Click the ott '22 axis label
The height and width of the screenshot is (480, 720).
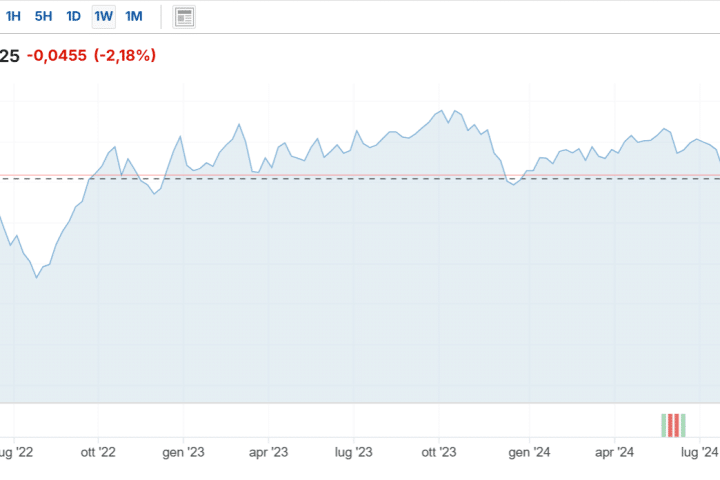coord(101,453)
